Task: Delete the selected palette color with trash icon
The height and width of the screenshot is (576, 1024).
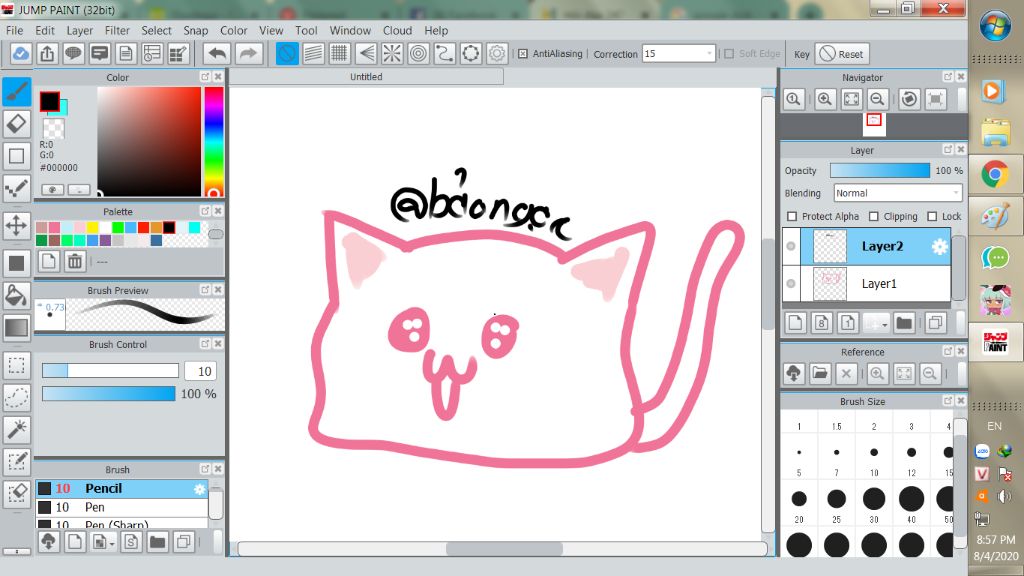Action: coord(74,261)
